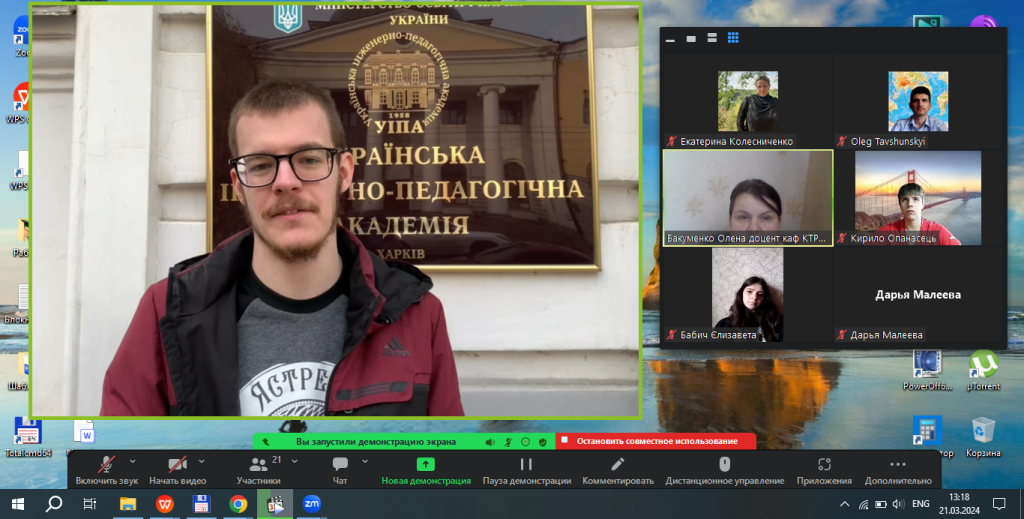Click the Екатерина Колесниченко name label
The image size is (1024, 519).
point(736,141)
